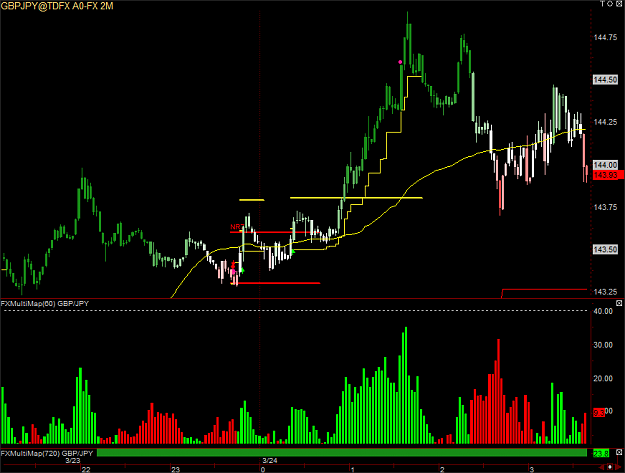
Task: Click the left red arrow on time axis
Action: [x=601, y=467]
